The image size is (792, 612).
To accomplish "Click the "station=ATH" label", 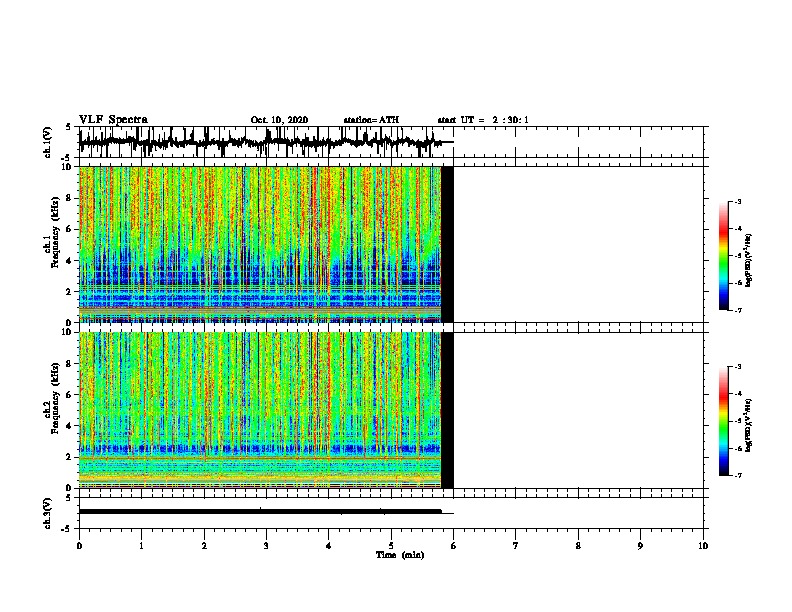I will coord(371,120).
